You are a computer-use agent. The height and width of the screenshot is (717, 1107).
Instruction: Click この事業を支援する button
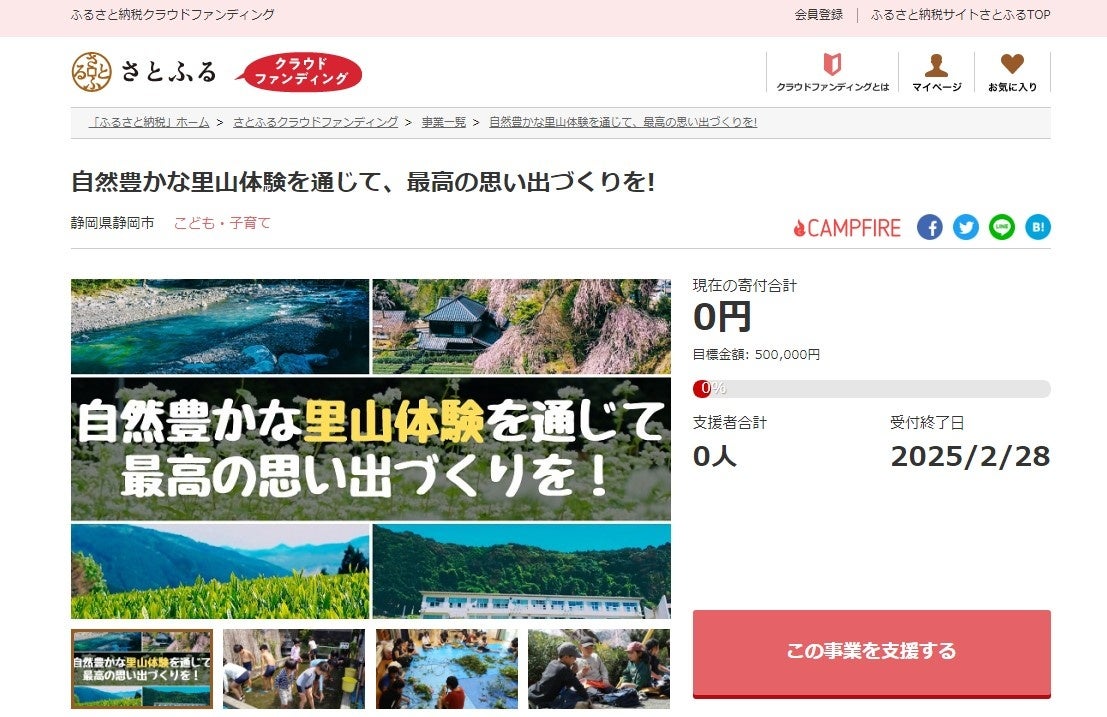(872, 653)
